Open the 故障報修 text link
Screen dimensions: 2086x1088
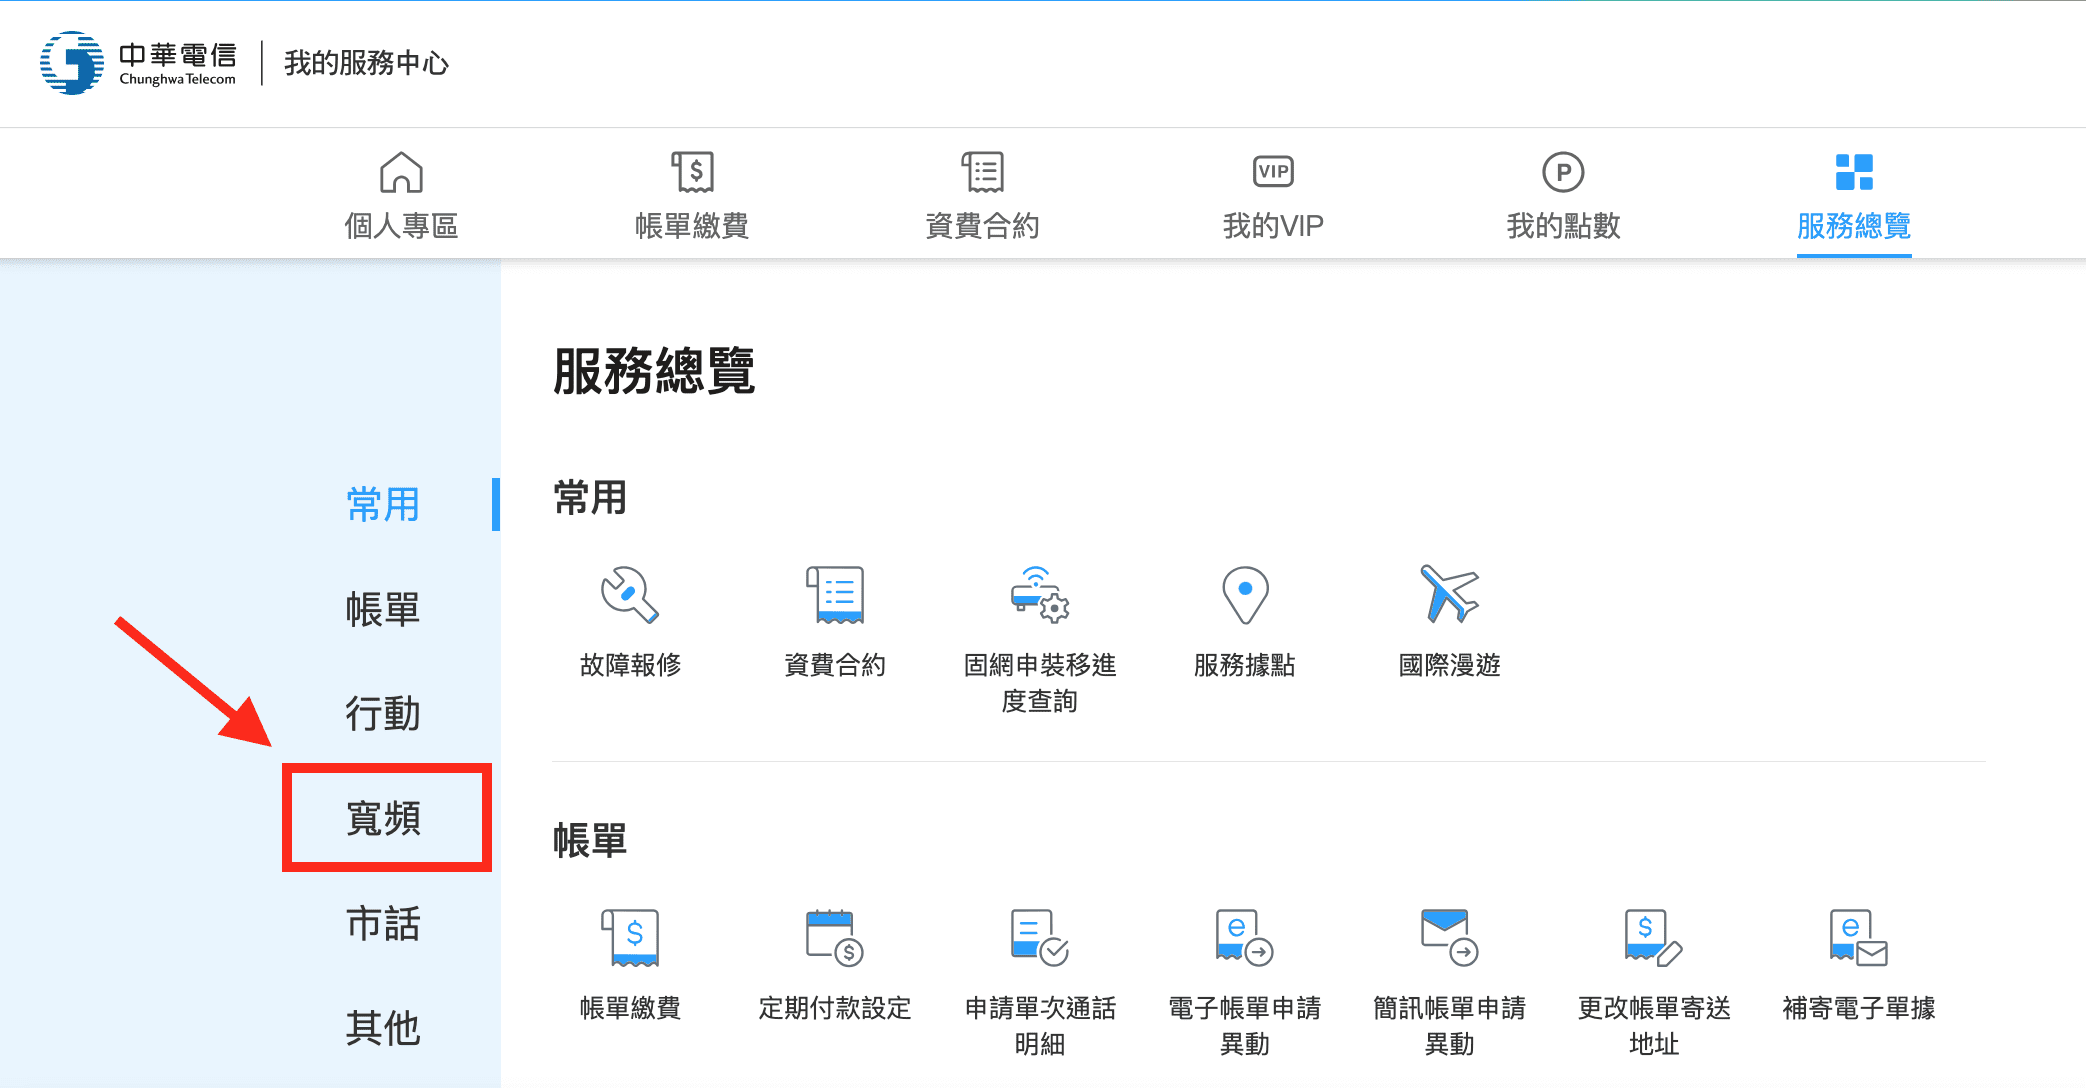(630, 665)
